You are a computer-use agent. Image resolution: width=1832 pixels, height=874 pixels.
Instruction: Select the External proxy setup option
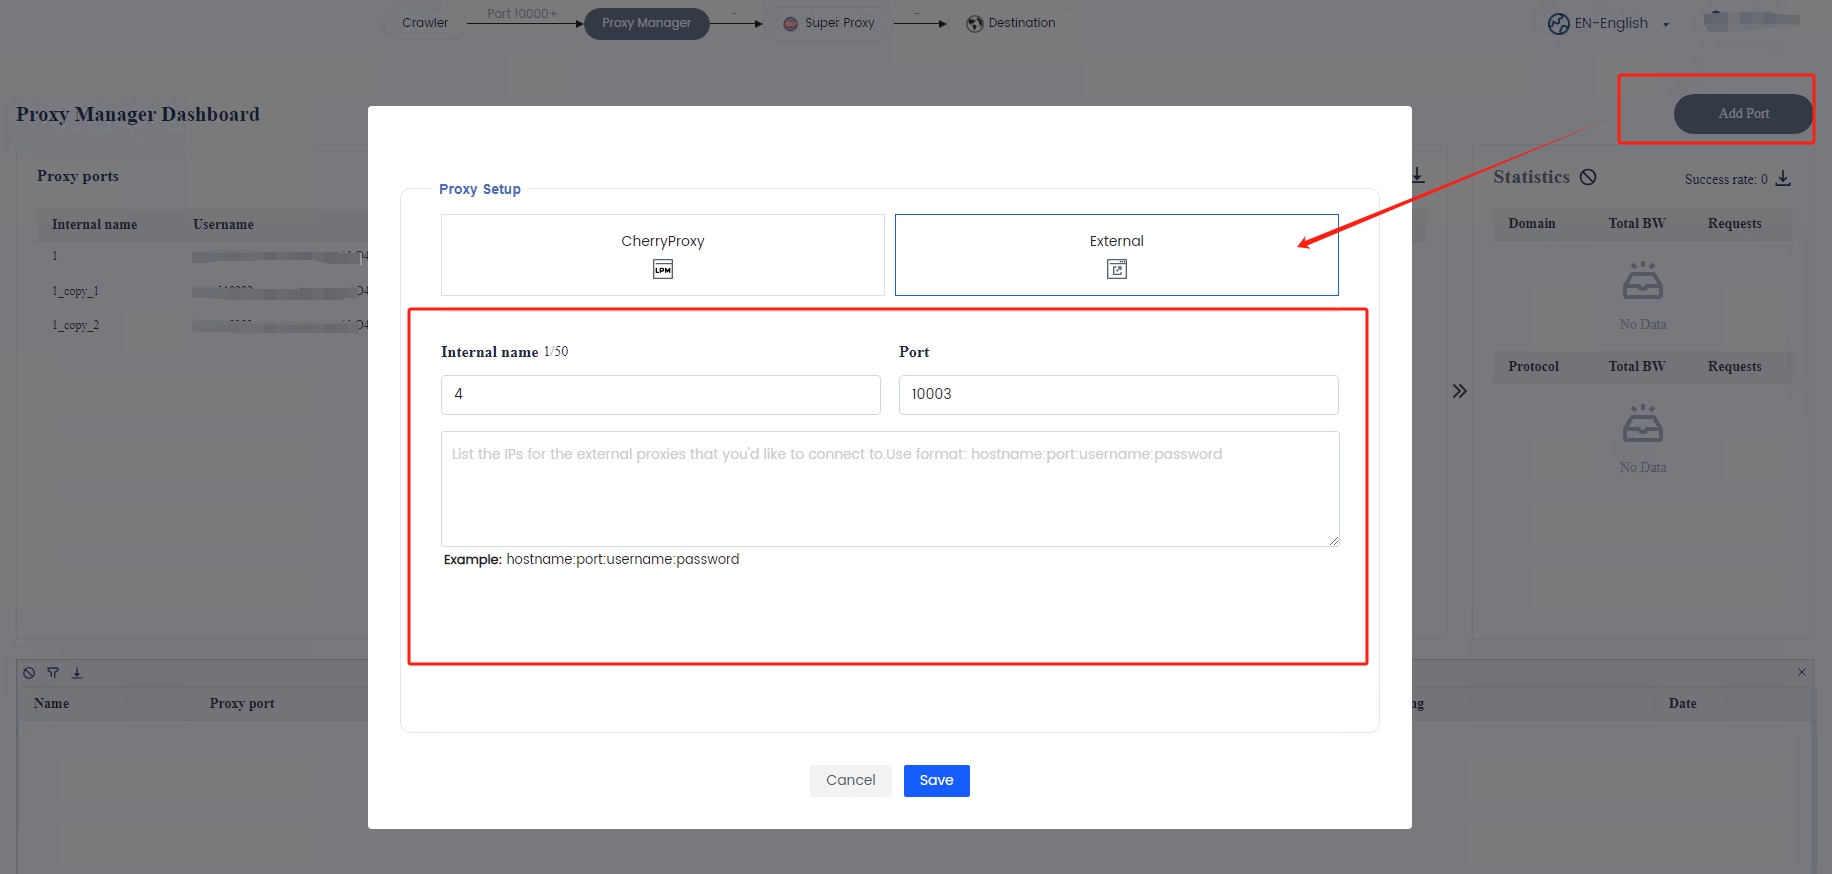coord(1116,255)
